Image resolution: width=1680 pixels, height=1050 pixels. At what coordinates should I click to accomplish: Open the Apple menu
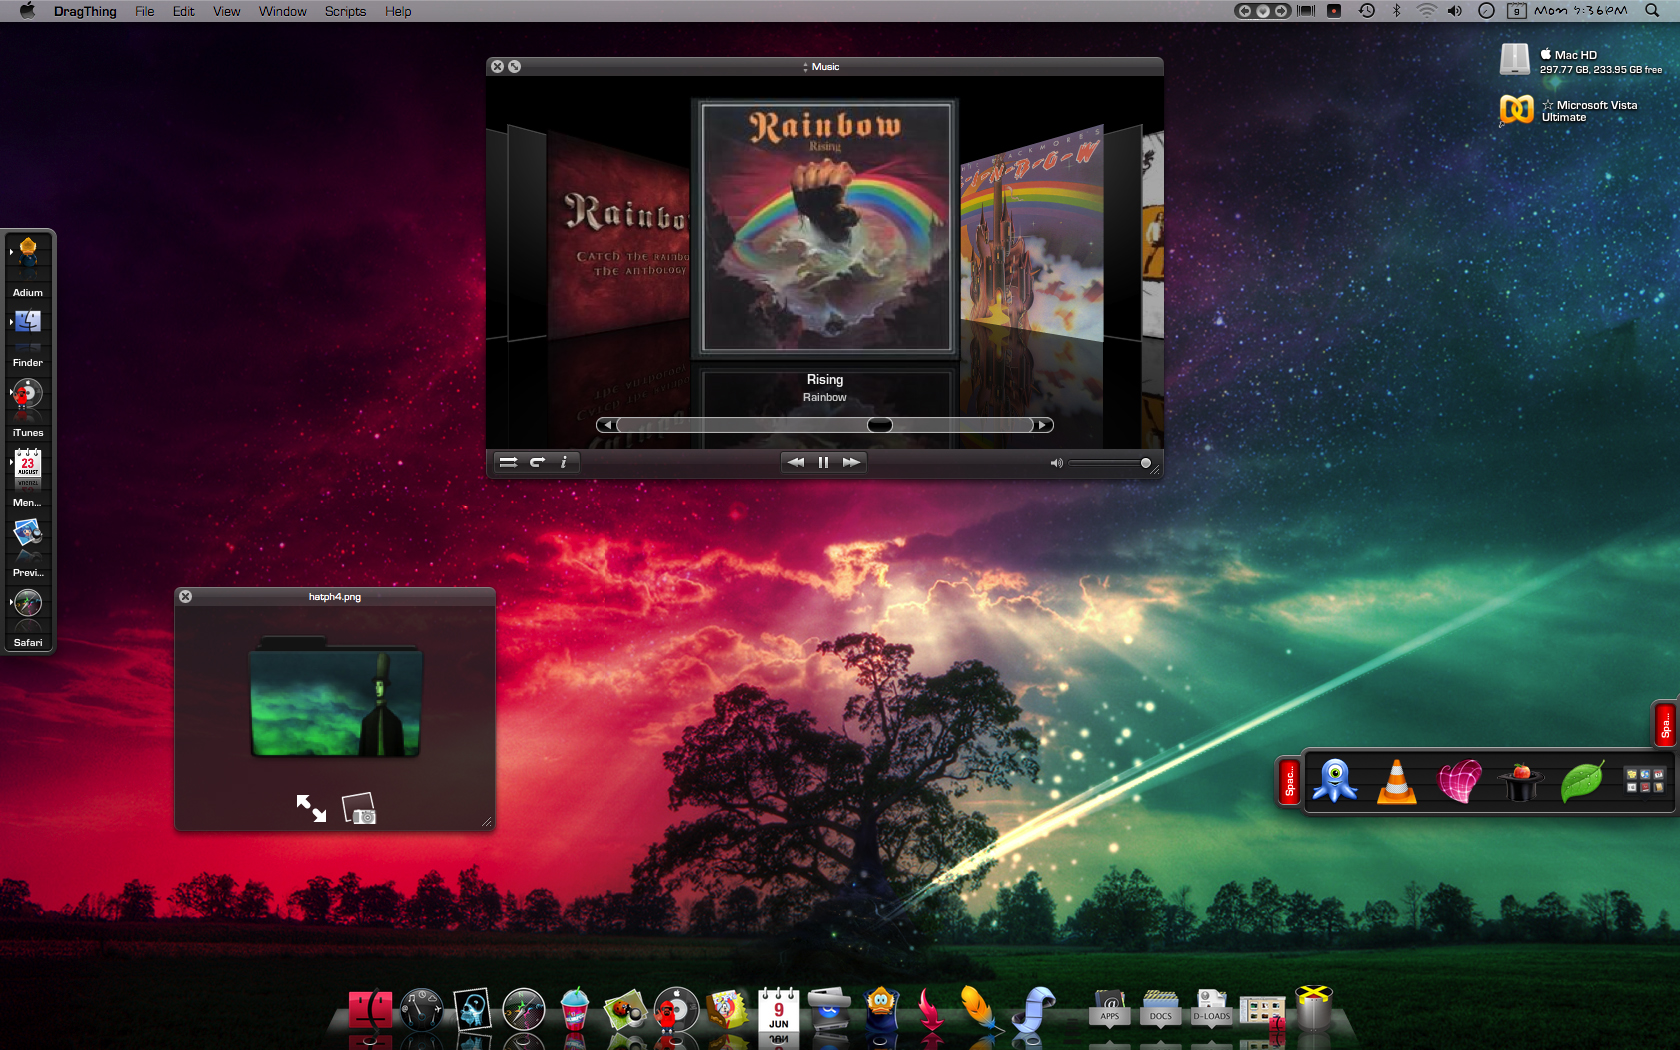tap(27, 11)
